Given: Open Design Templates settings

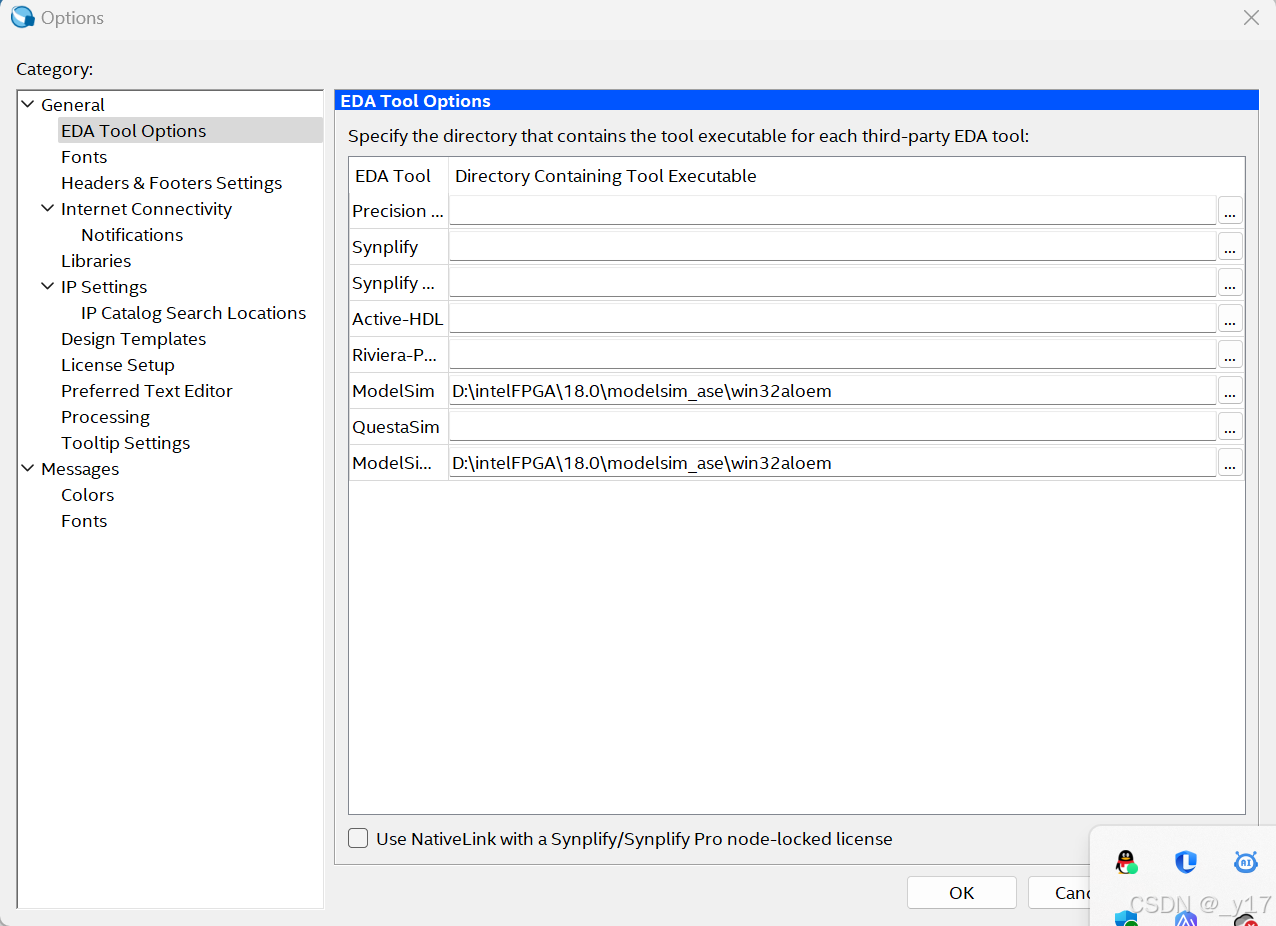Looking at the screenshot, I should tap(133, 339).
